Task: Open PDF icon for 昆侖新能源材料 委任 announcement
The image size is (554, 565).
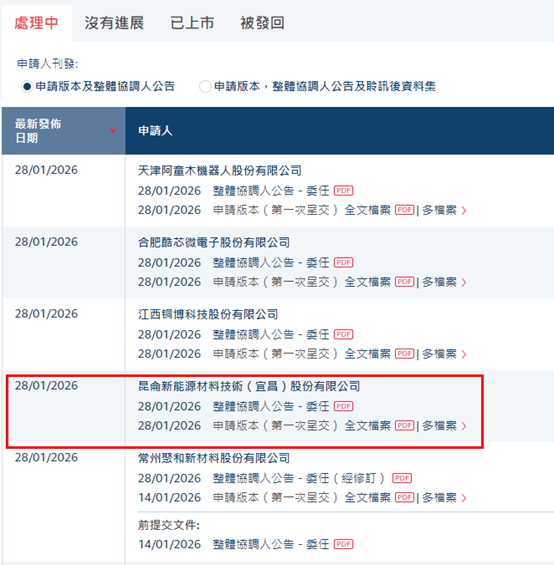Action: pos(344,406)
